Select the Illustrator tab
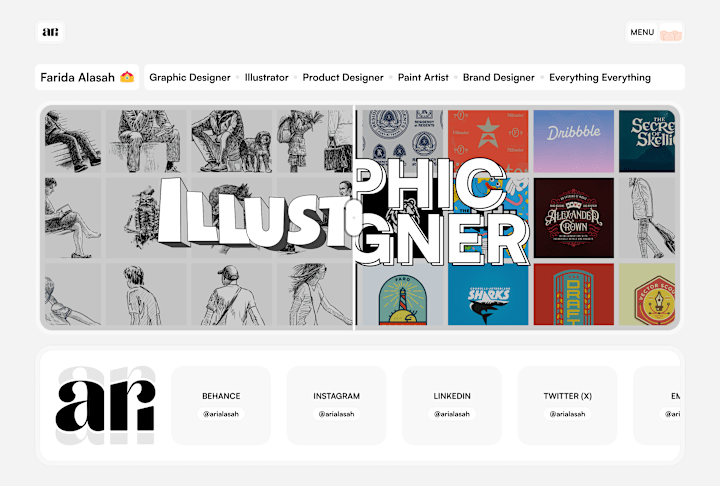 [x=266, y=78]
